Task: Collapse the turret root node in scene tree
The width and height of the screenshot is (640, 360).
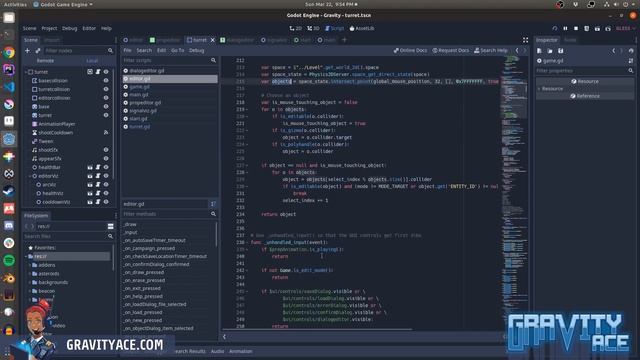Action: pyautogui.click(x=27, y=72)
